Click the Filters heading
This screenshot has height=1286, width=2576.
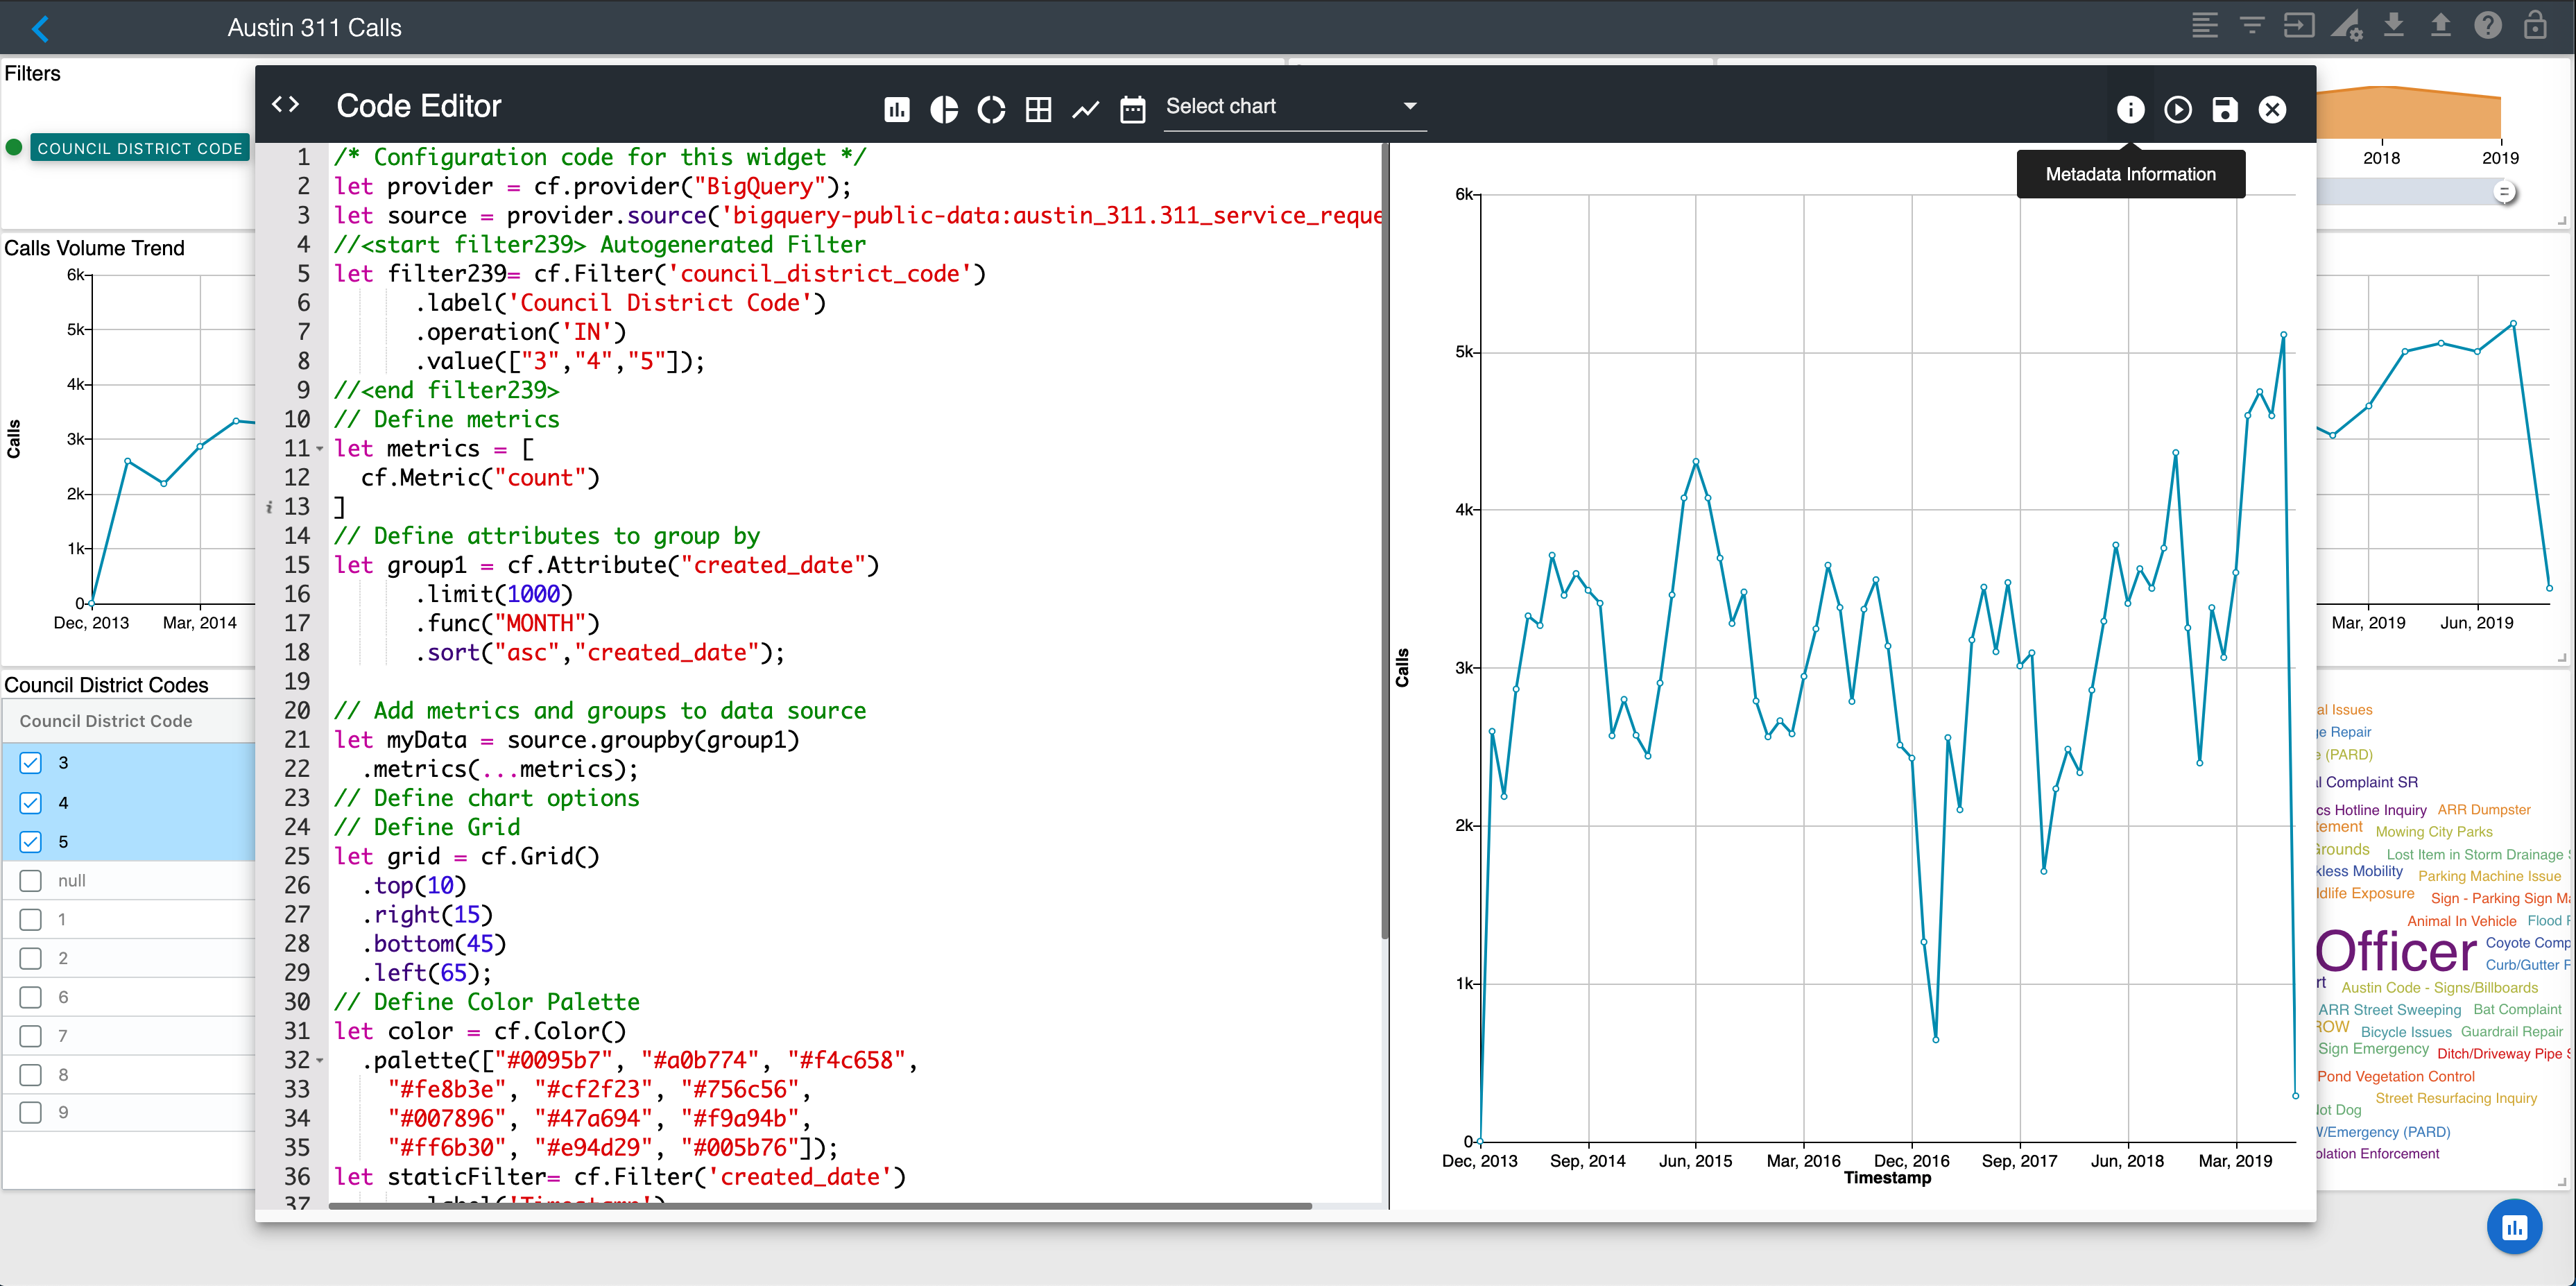point(32,73)
